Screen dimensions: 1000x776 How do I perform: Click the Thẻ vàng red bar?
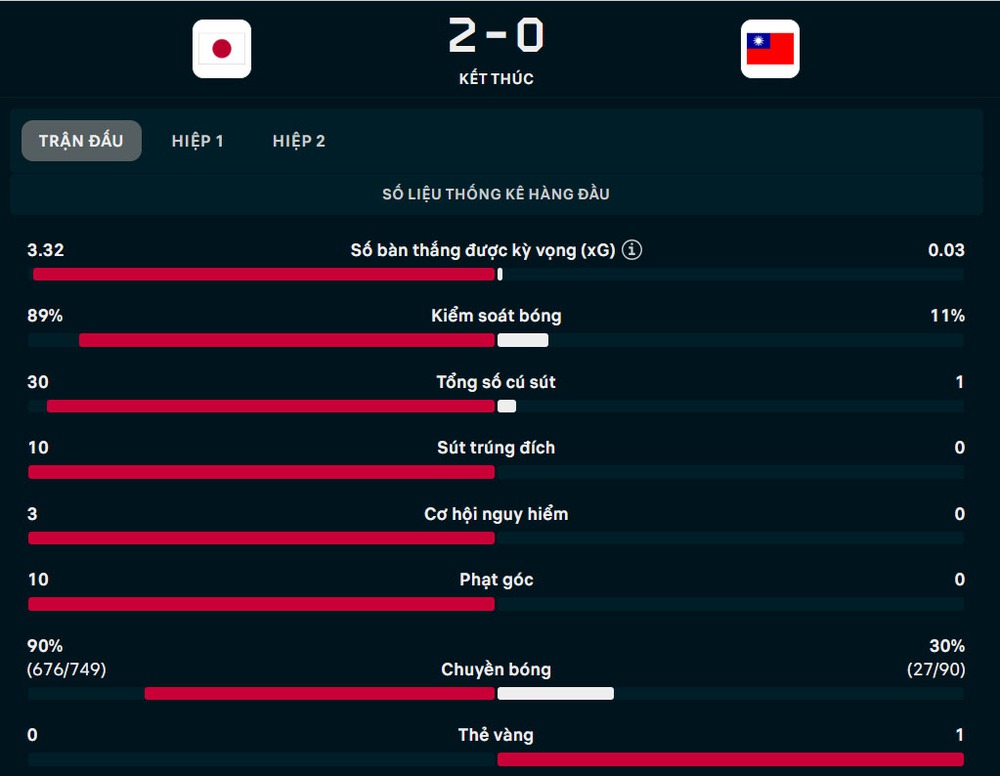(x=730, y=760)
